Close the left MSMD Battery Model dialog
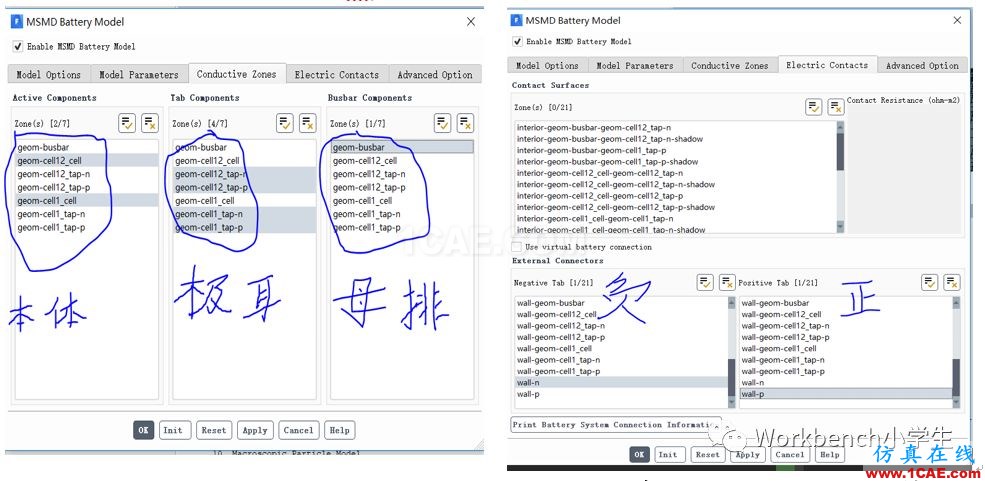 pyautogui.click(x=471, y=21)
